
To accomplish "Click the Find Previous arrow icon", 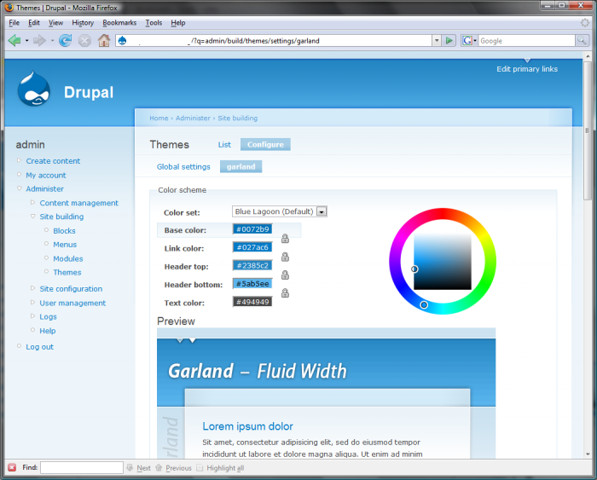I will point(159,467).
